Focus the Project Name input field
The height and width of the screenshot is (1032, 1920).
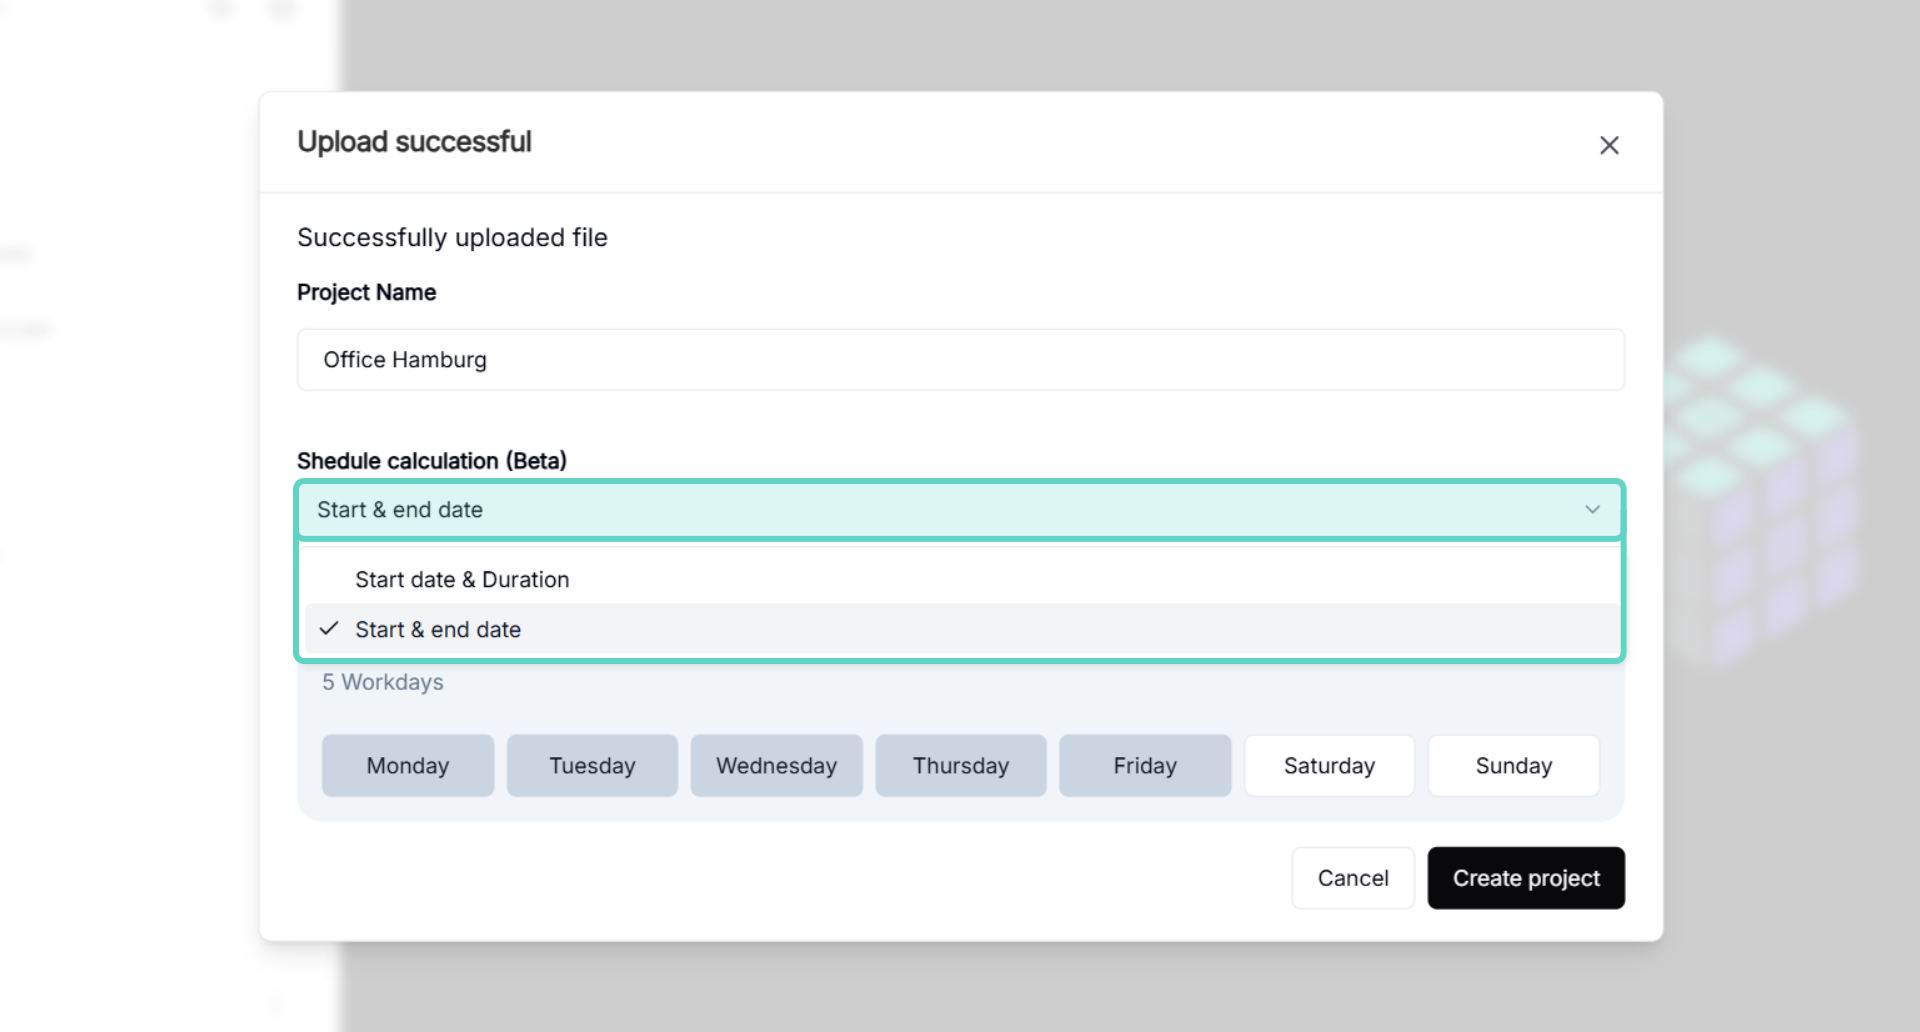[960, 360]
